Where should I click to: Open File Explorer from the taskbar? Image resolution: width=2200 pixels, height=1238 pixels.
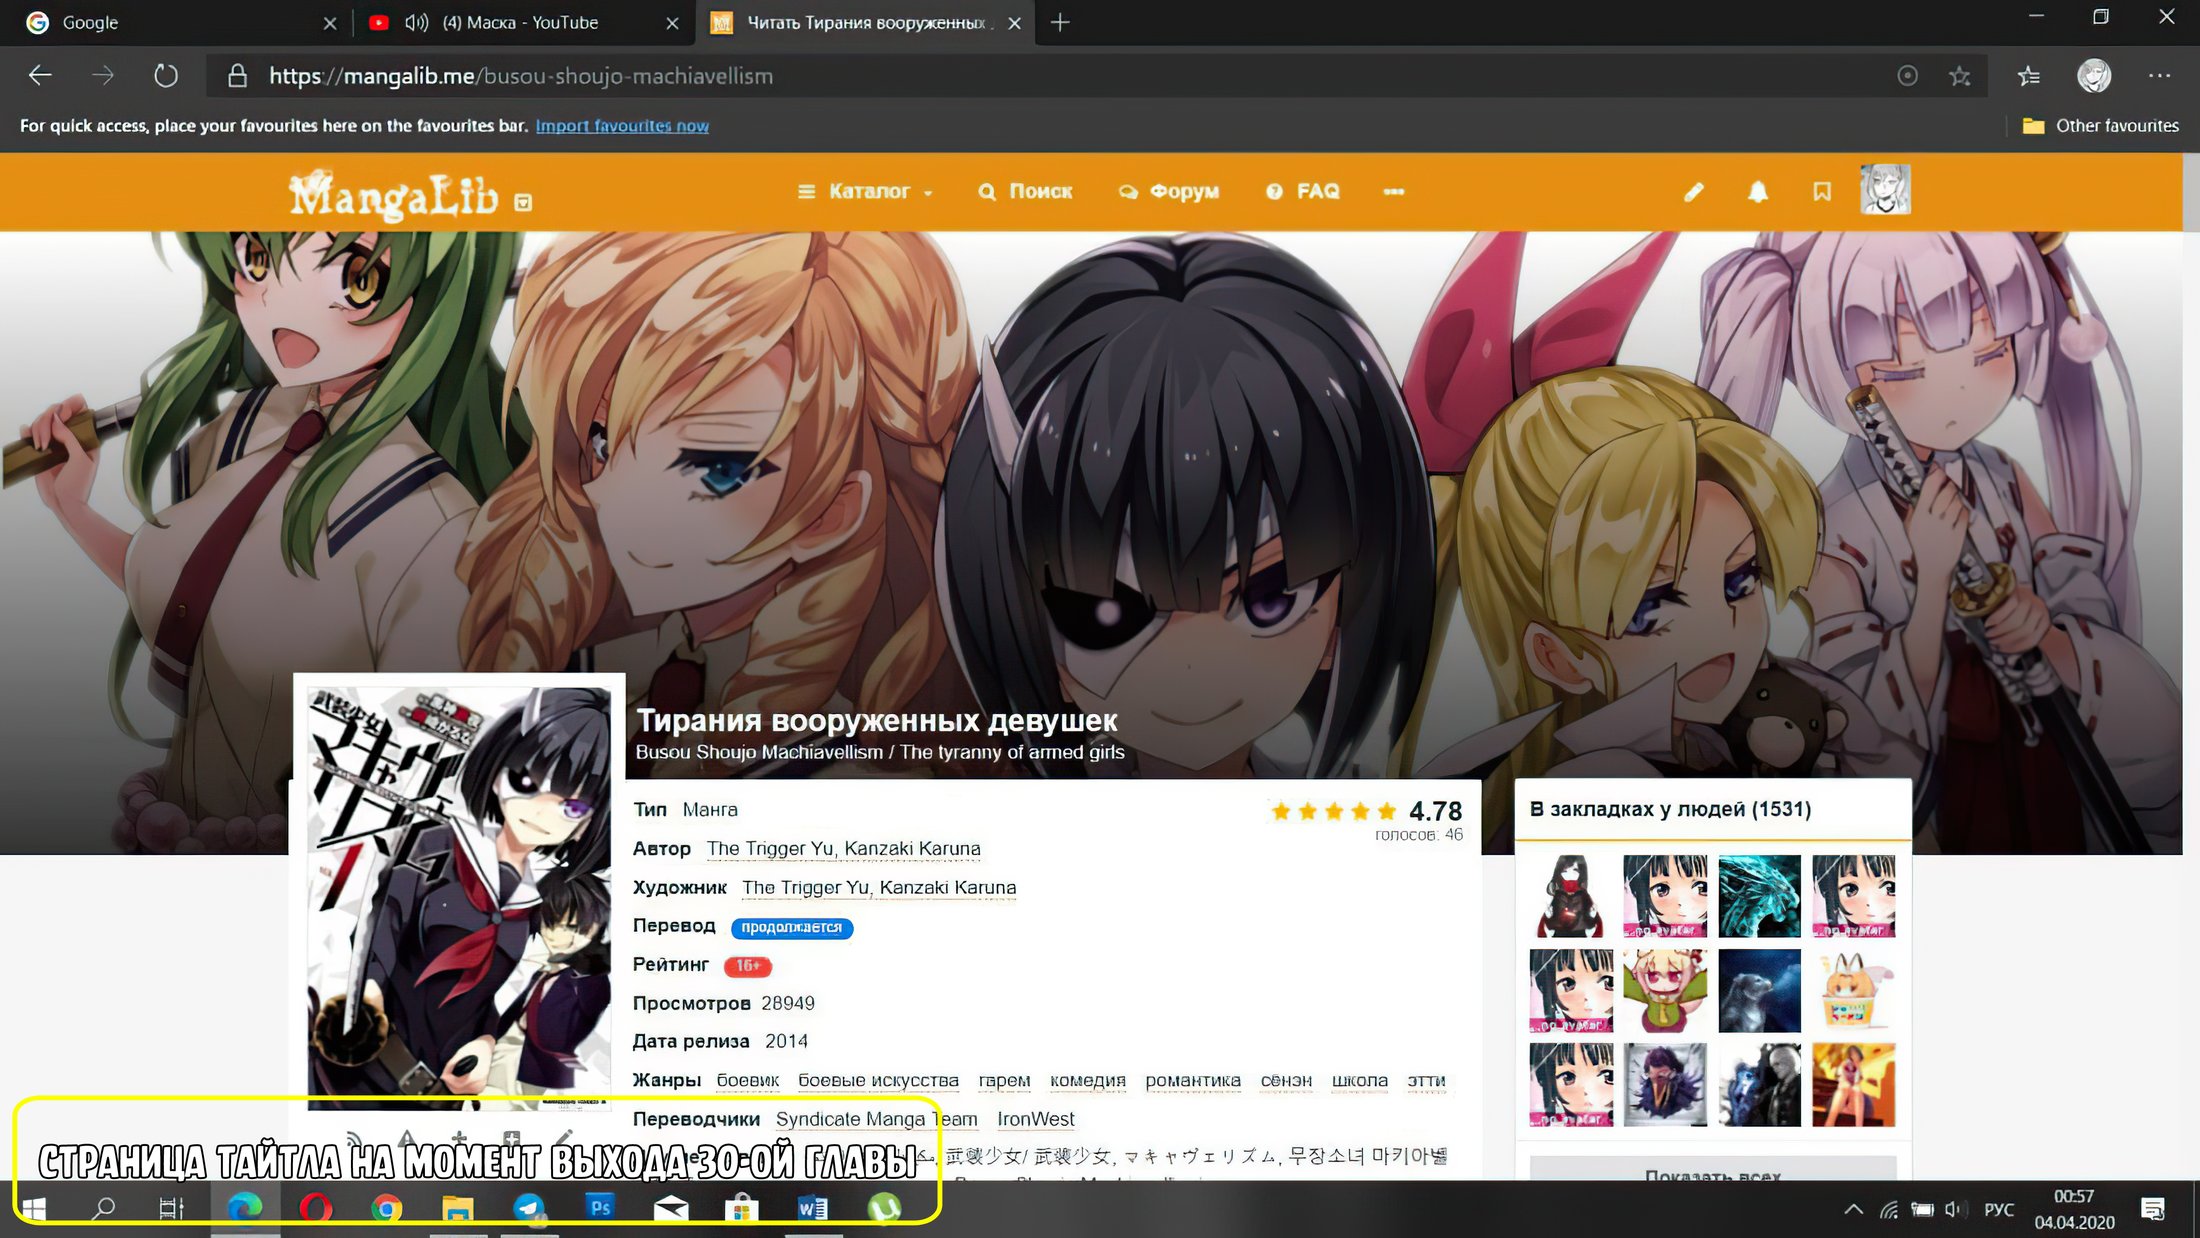pyautogui.click(x=458, y=1209)
